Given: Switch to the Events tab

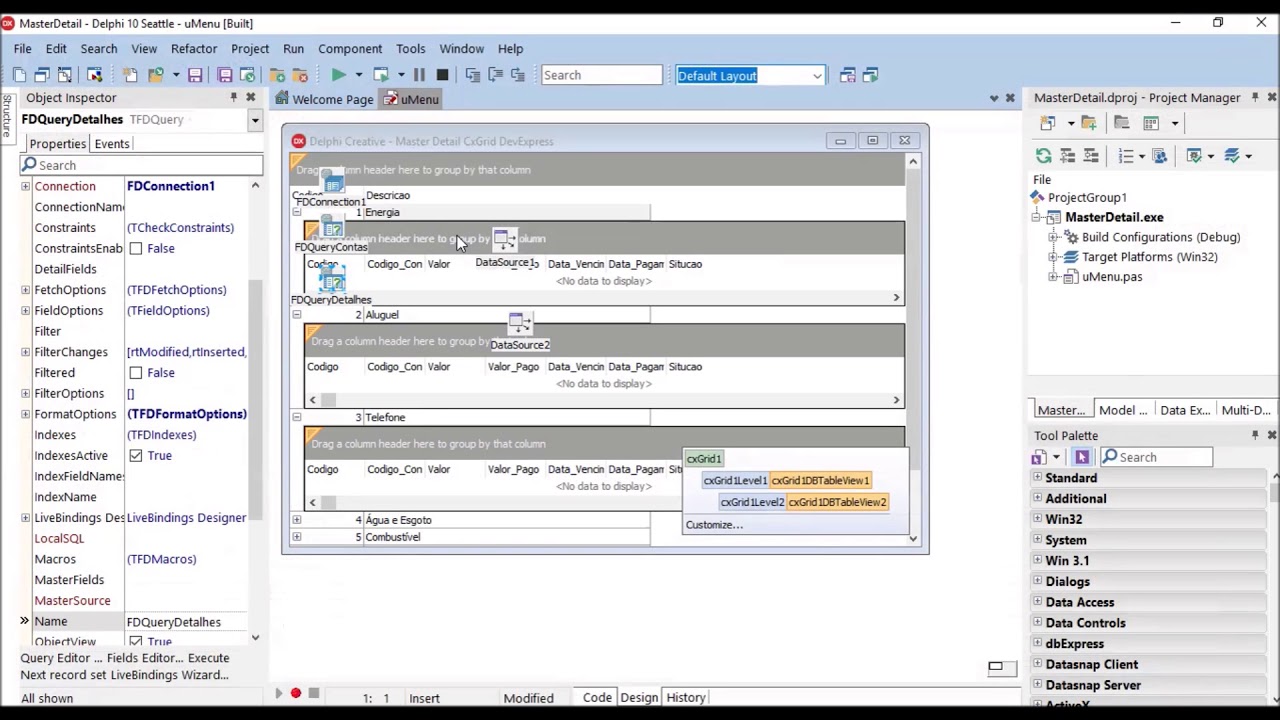Looking at the screenshot, I should (x=111, y=143).
